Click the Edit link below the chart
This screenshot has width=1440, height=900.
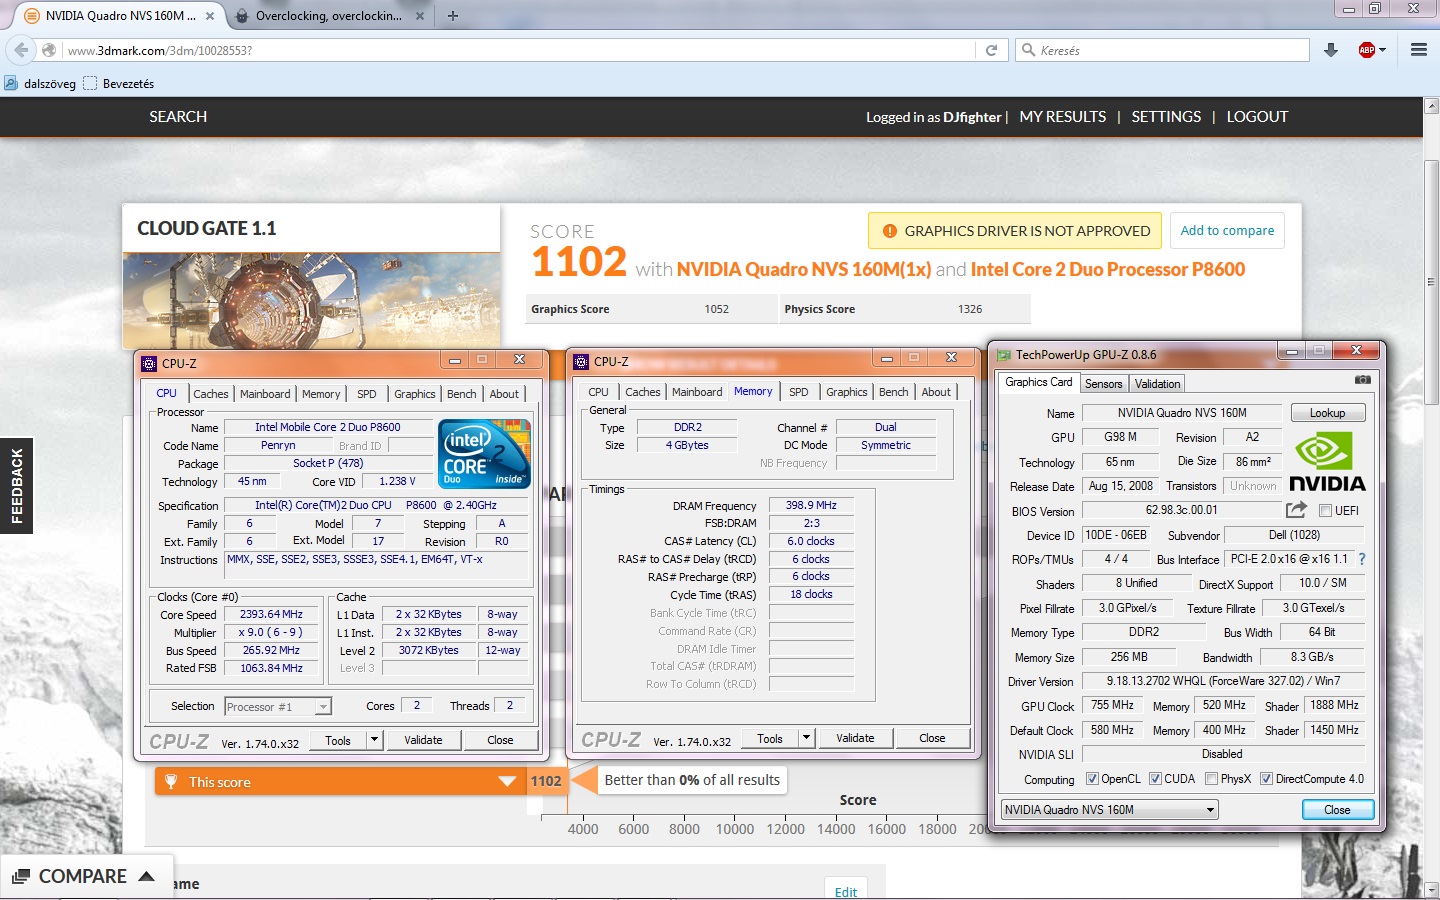[x=846, y=892]
